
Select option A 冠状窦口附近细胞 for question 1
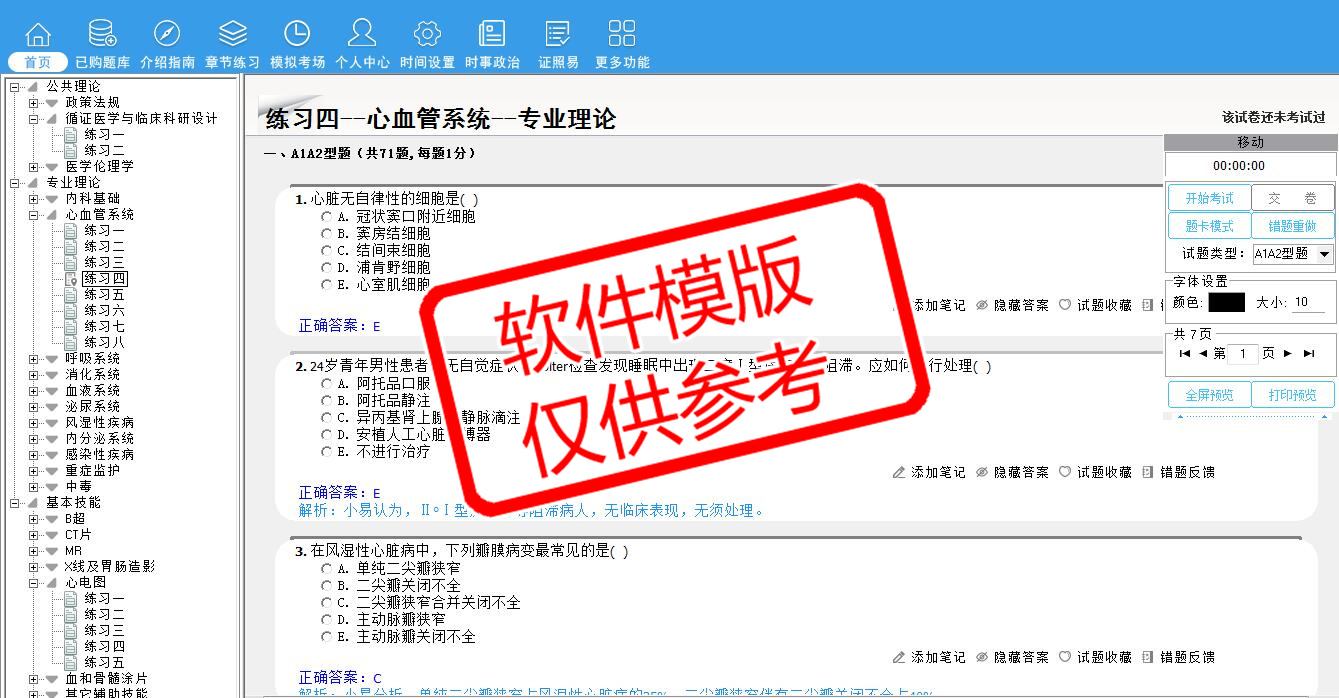point(327,217)
